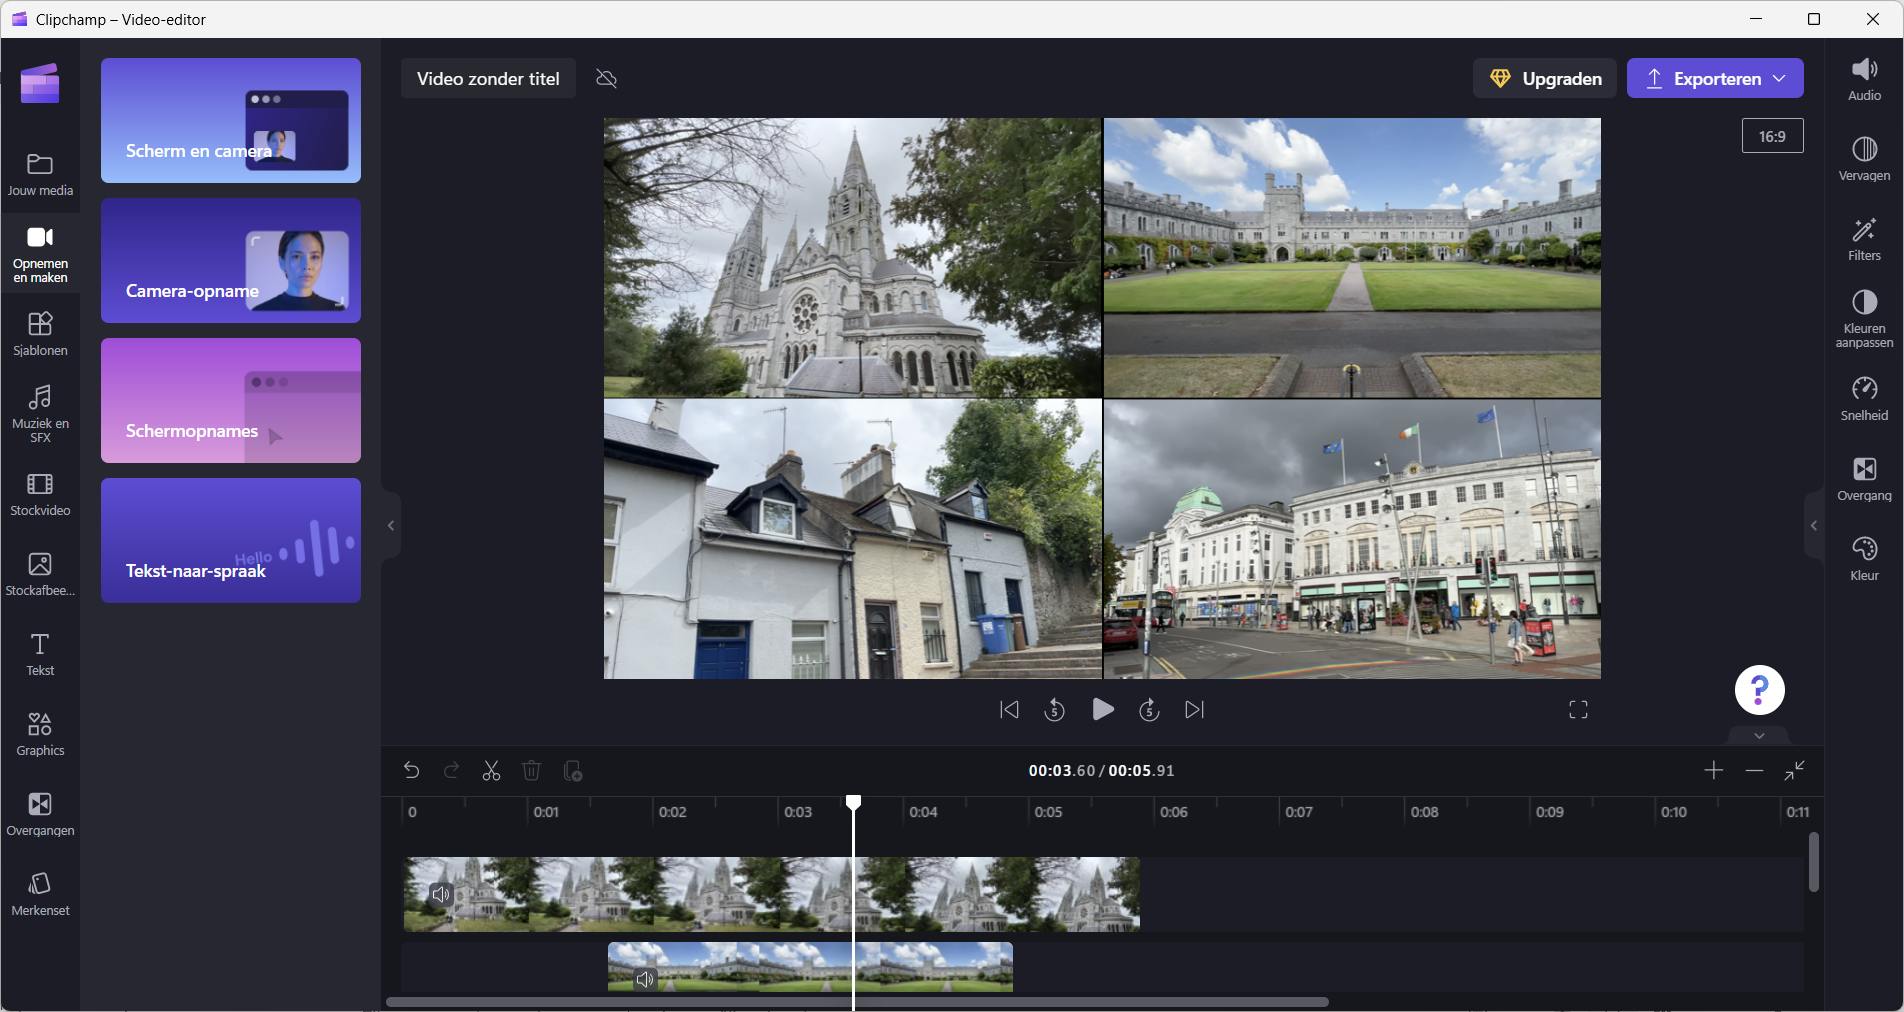
Task: Zoom in on the timeline
Action: pyautogui.click(x=1713, y=770)
